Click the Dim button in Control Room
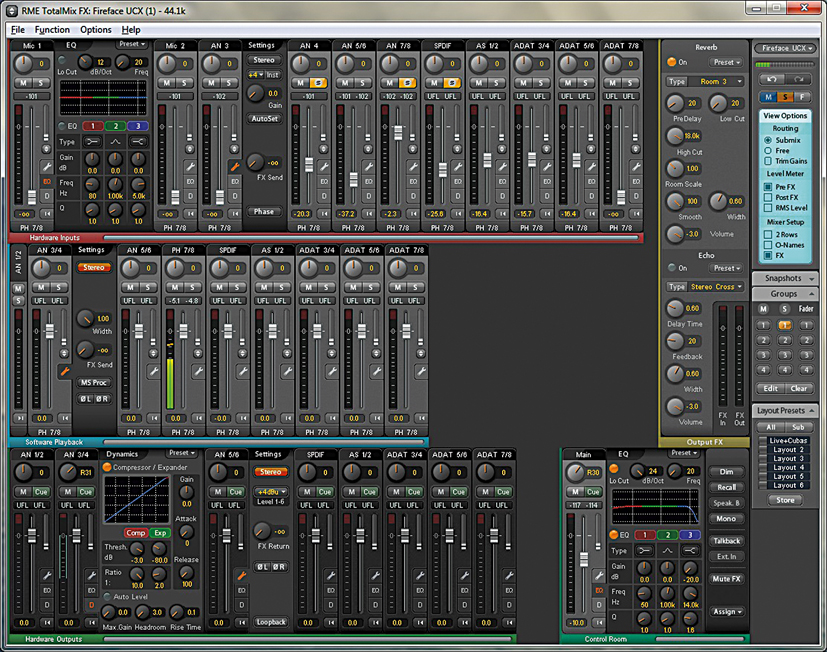Viewport: 827px width, 652px height. coord(727,472)
